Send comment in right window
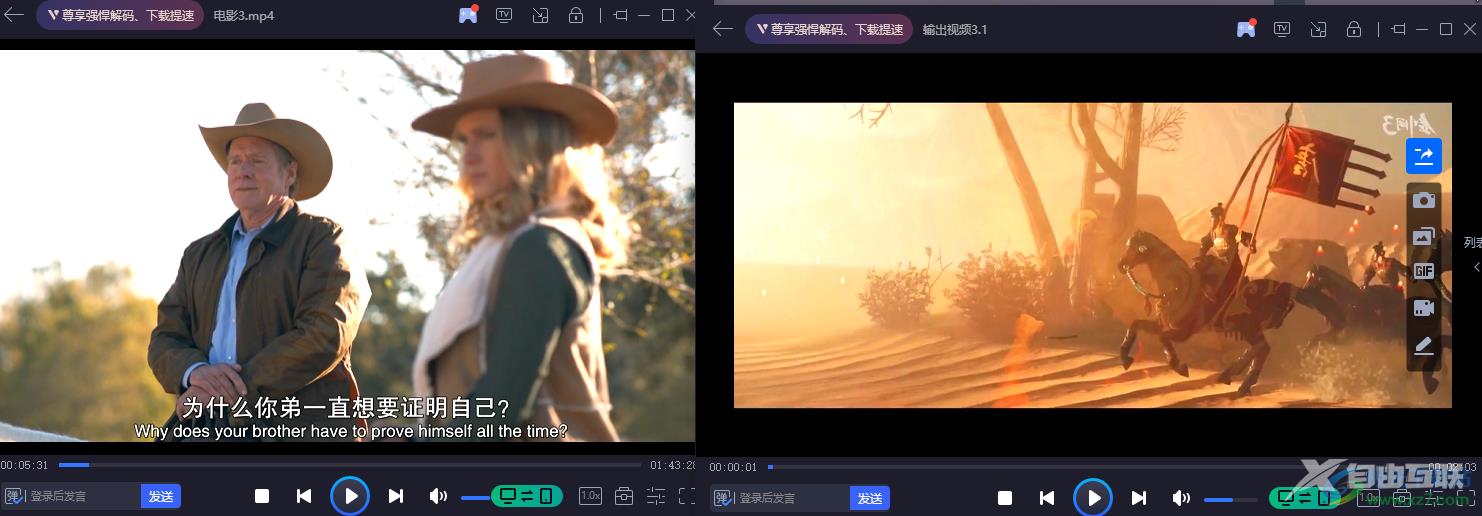 (x=870, y=498)
